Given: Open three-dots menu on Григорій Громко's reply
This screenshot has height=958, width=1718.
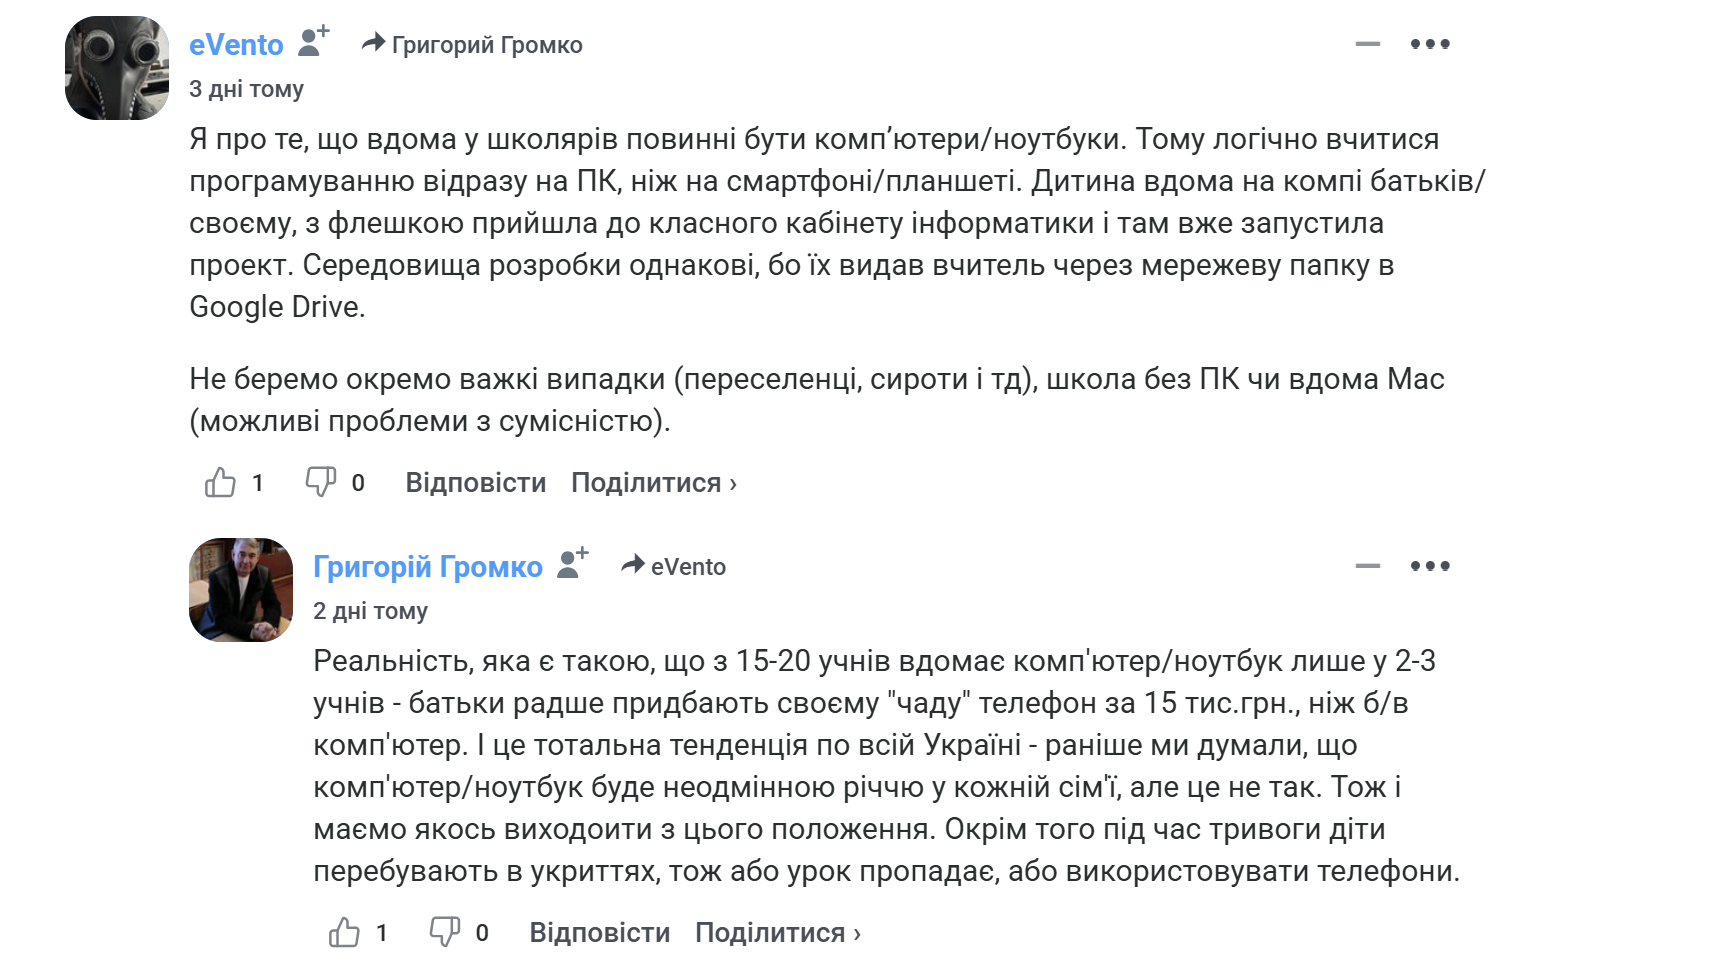Looking at the screenshot, I should pyautogui.click(x=1429, y=566).
